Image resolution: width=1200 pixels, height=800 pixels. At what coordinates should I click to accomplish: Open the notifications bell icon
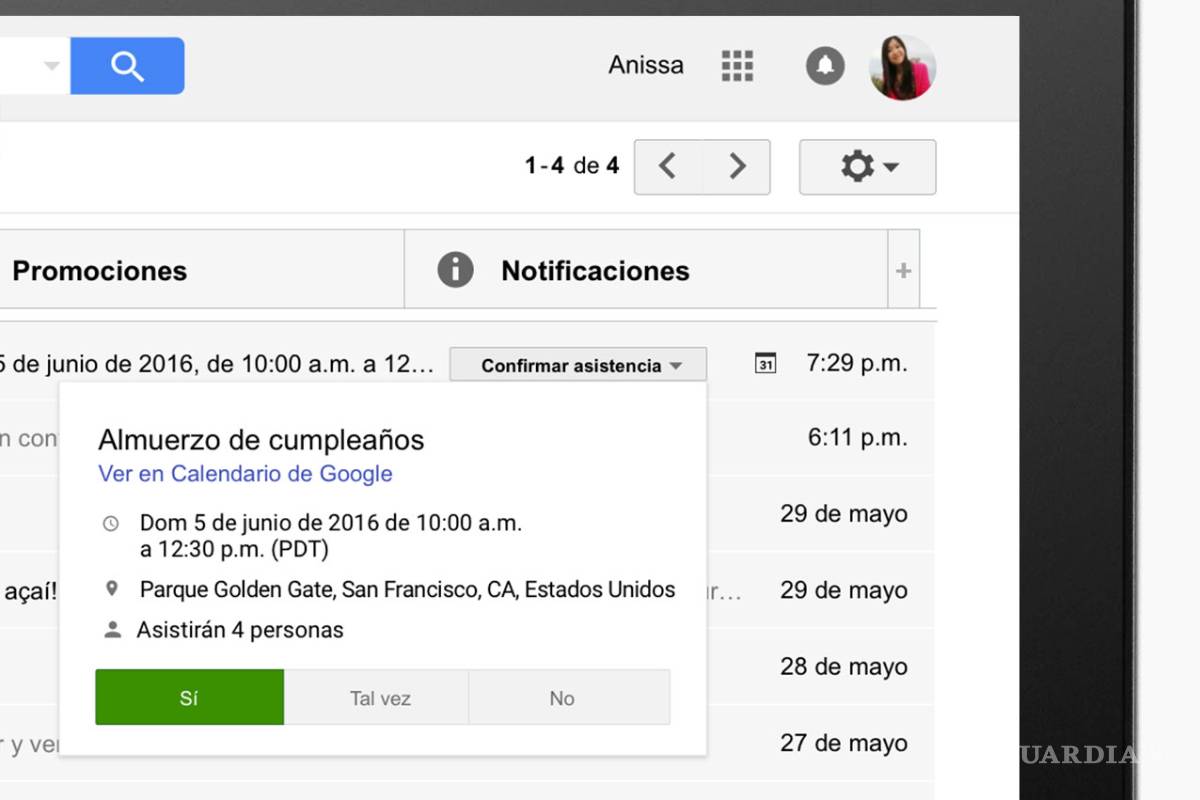[824, 65]
